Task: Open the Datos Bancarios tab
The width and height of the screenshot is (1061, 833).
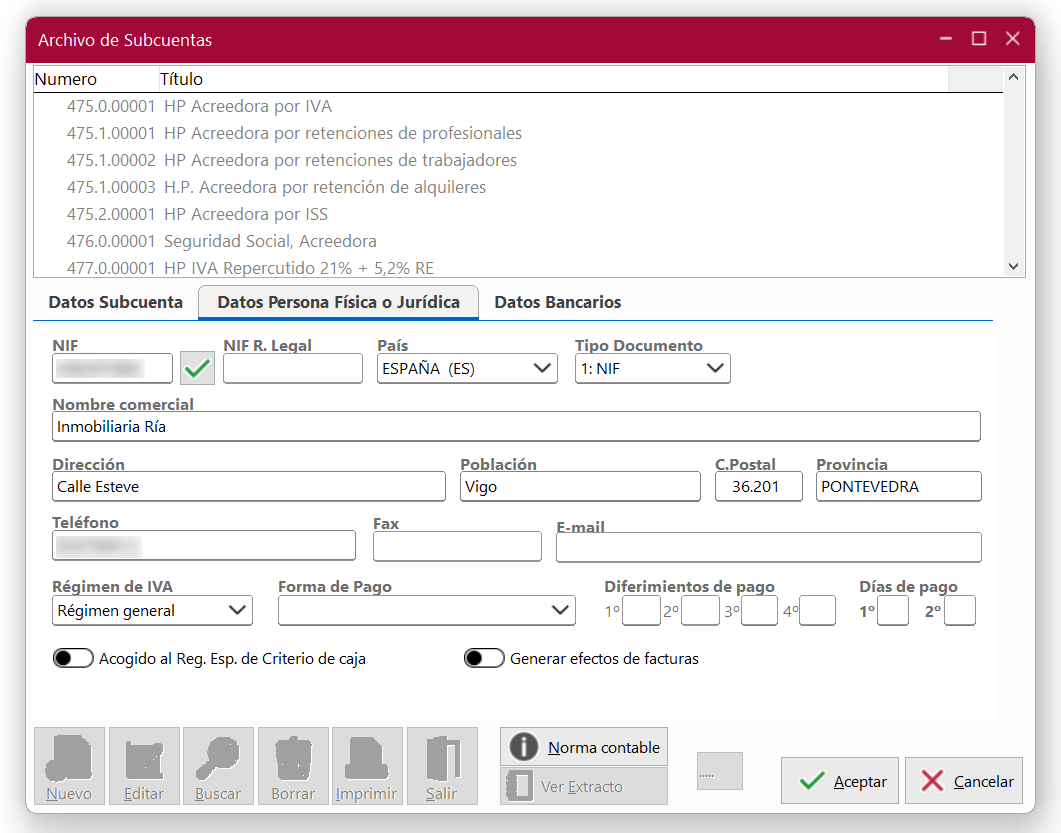Action: [x=558, y=302]
